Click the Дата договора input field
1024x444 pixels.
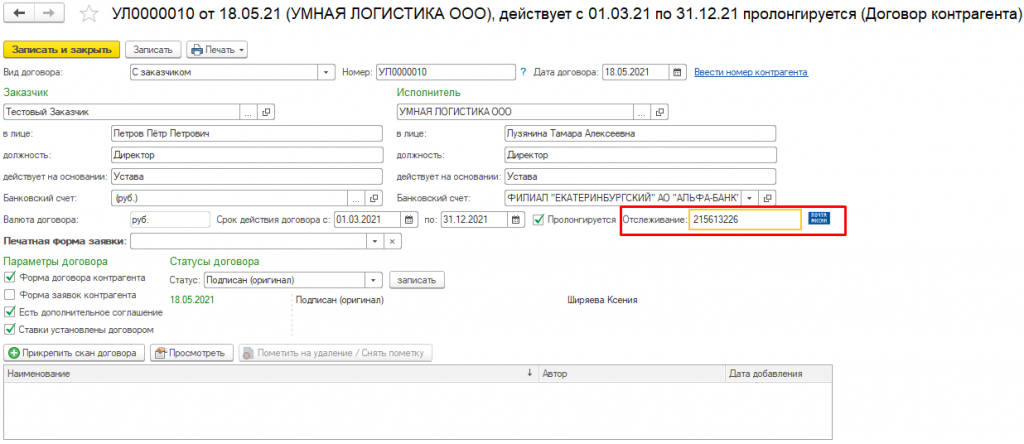tap(635, 72)
